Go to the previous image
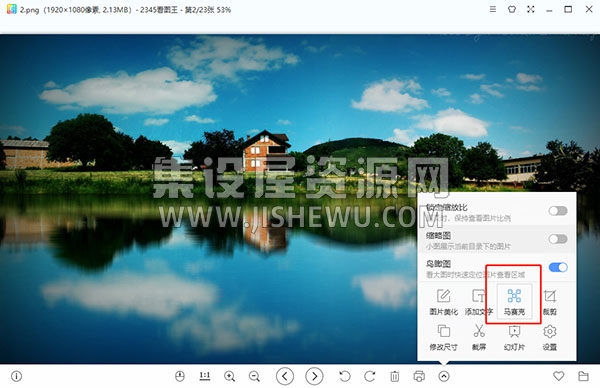 coord(285,376)
